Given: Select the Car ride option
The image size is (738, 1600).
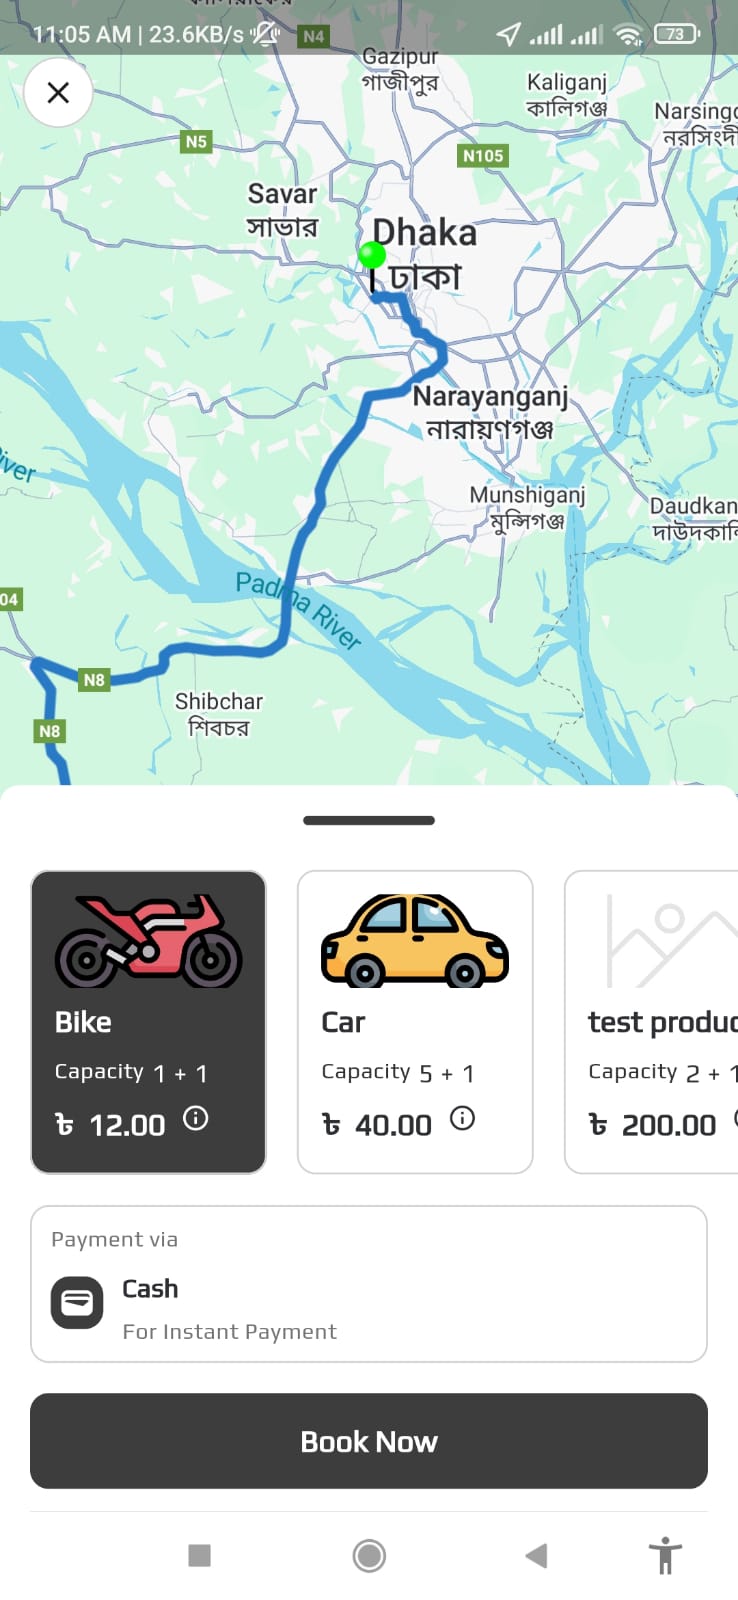Looking at the screenshot, I should pyautogui.click(x=415, y=1021).
